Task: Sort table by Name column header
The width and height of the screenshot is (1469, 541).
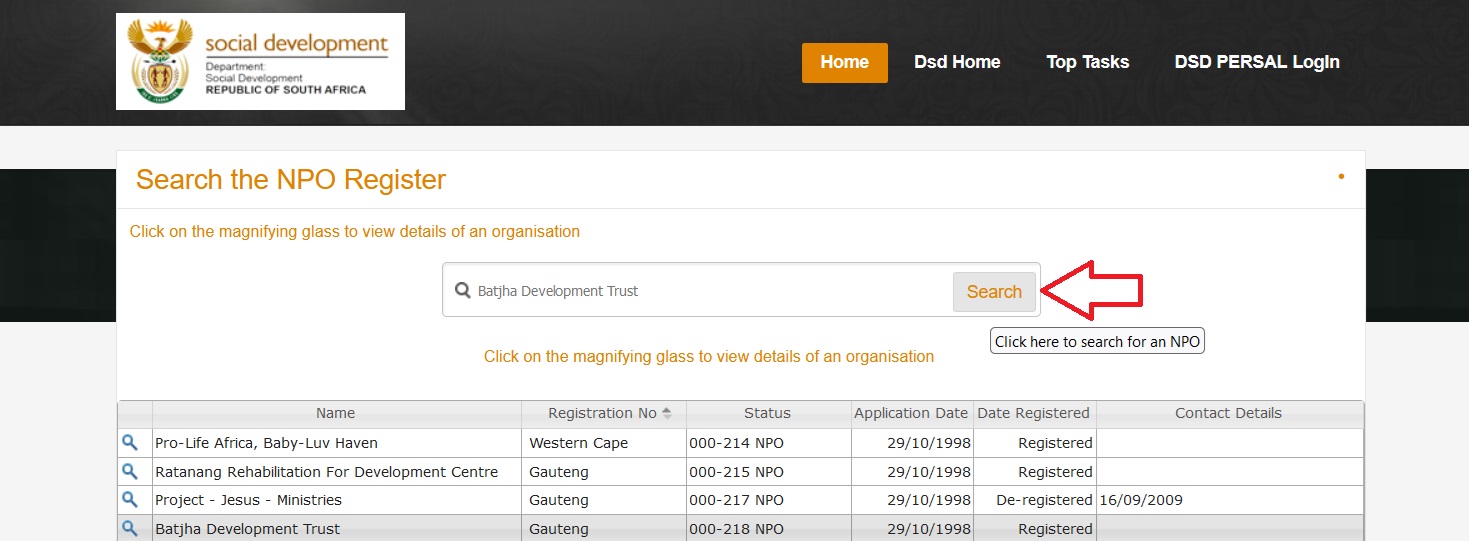Action: [336, 413]
